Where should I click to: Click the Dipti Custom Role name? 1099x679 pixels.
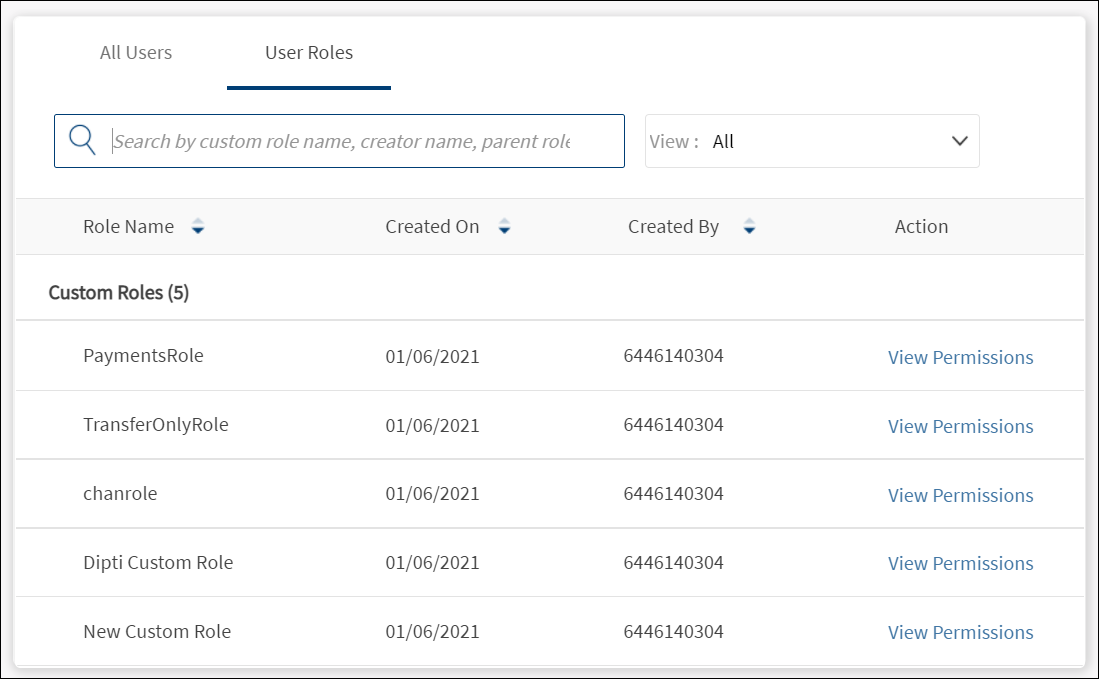click(158, 562)
